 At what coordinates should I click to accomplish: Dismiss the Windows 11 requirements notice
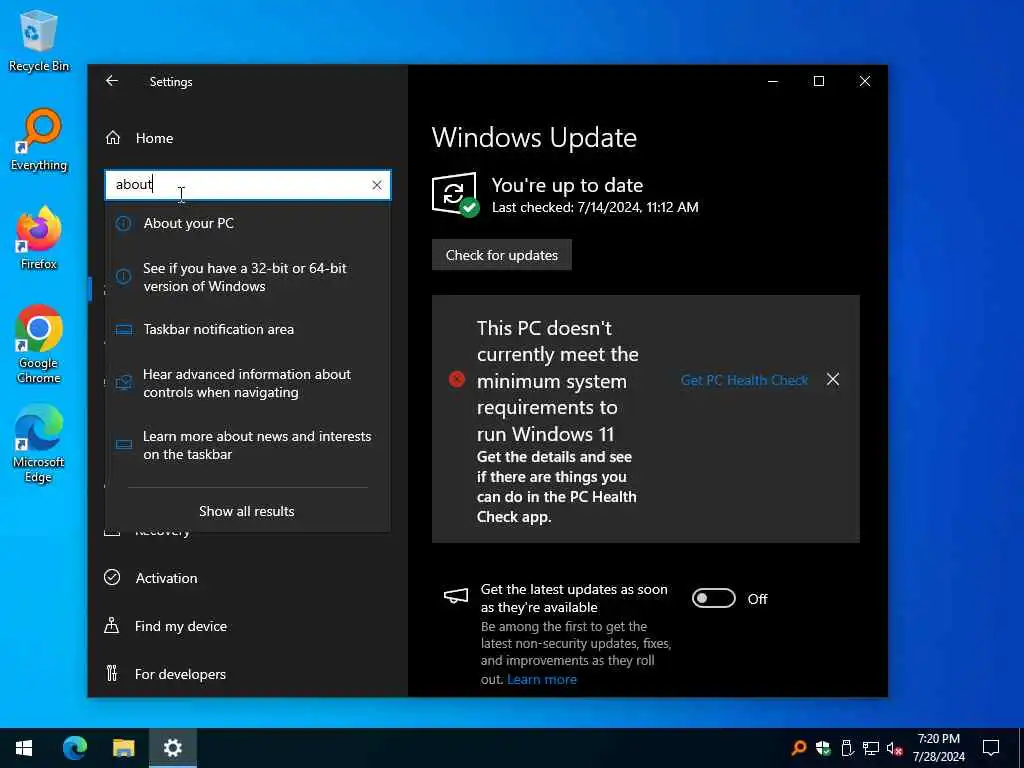(833, 379)
